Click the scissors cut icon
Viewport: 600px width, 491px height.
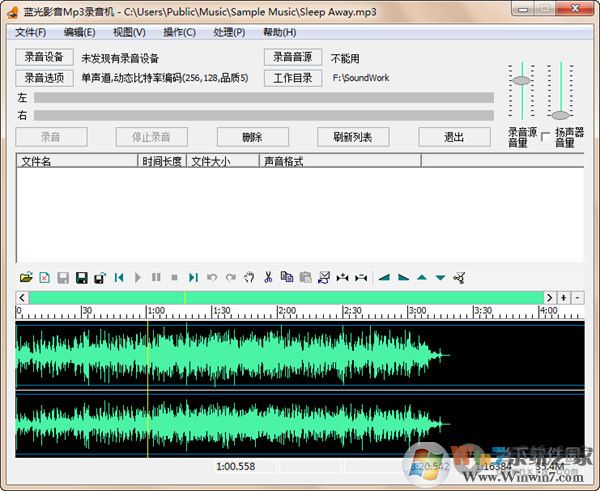coord(268,277)
